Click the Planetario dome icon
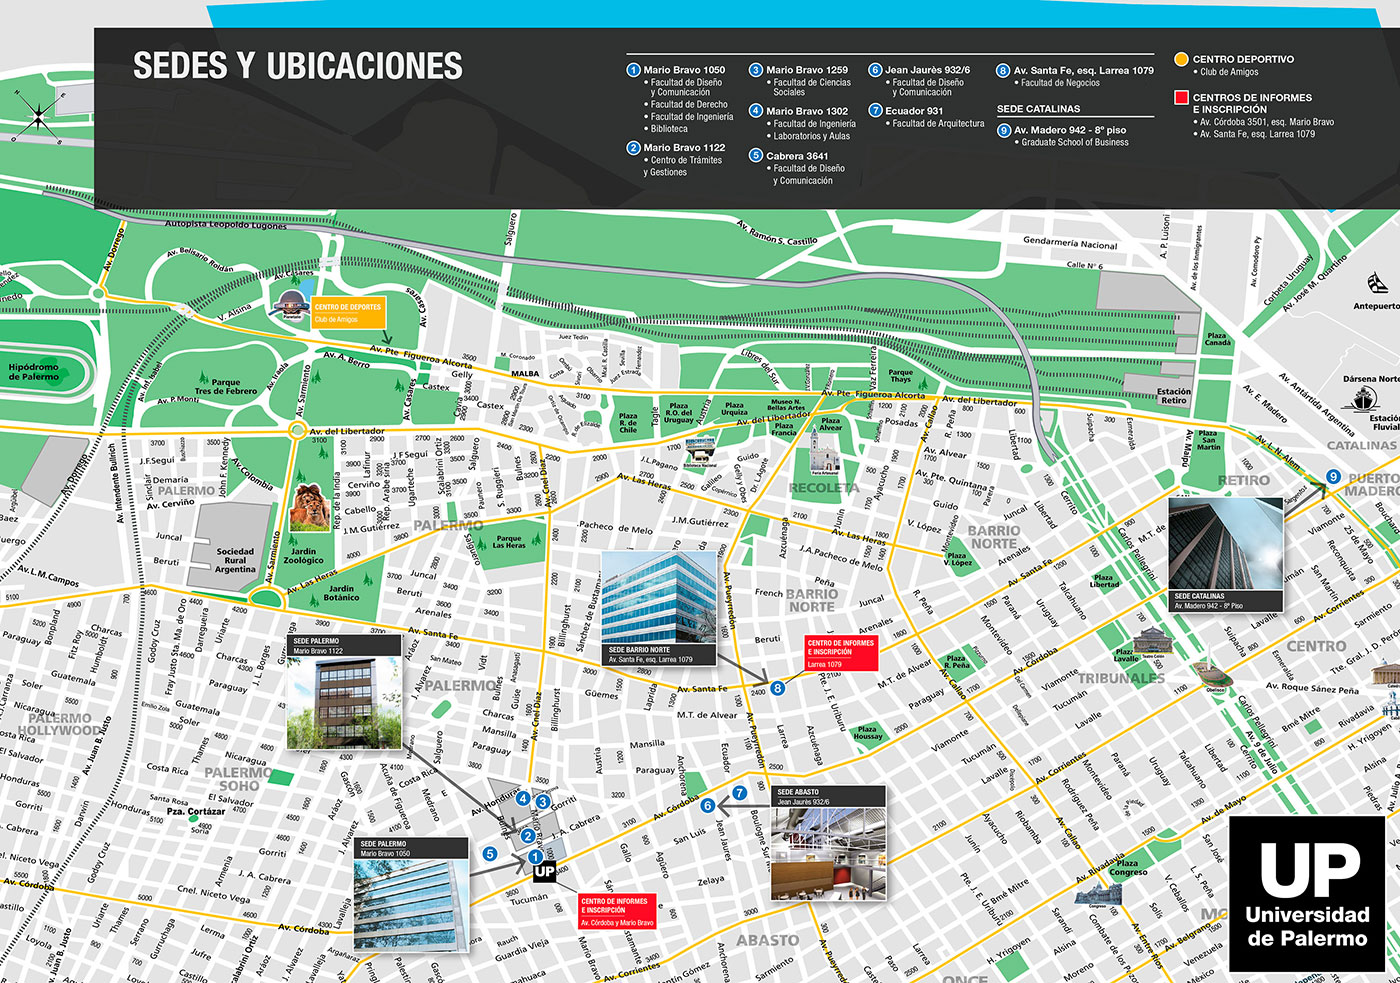The height and width of the screenshot is (983, 1400). click(292, 305)
